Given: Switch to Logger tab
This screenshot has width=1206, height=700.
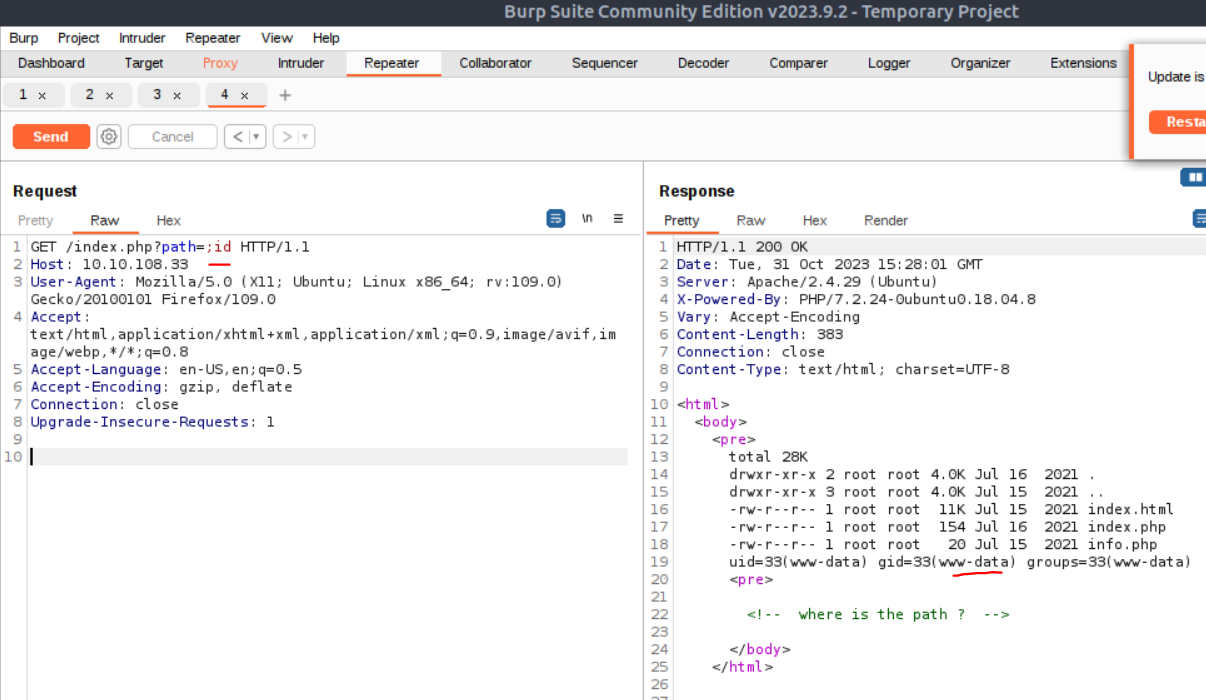Looking at the screenshot, I should [889, 63].
